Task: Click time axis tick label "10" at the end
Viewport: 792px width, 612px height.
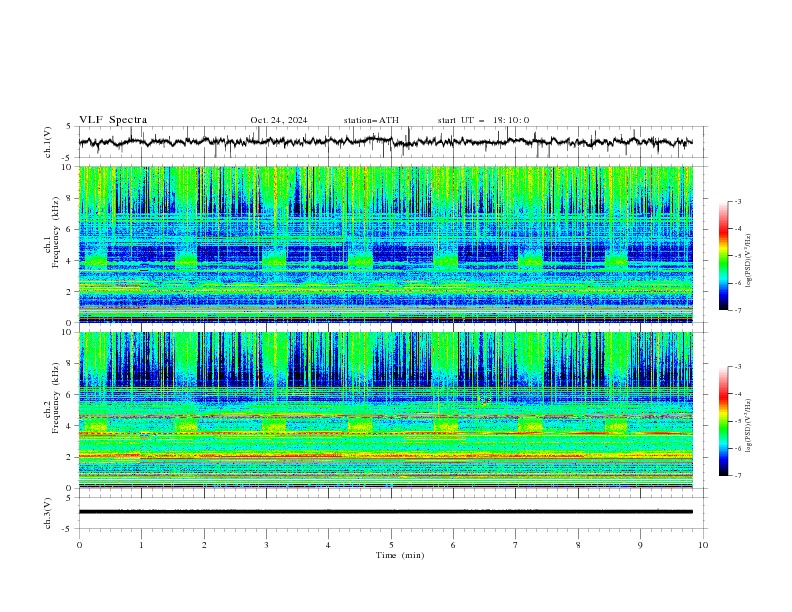Action: pos(703,545)
